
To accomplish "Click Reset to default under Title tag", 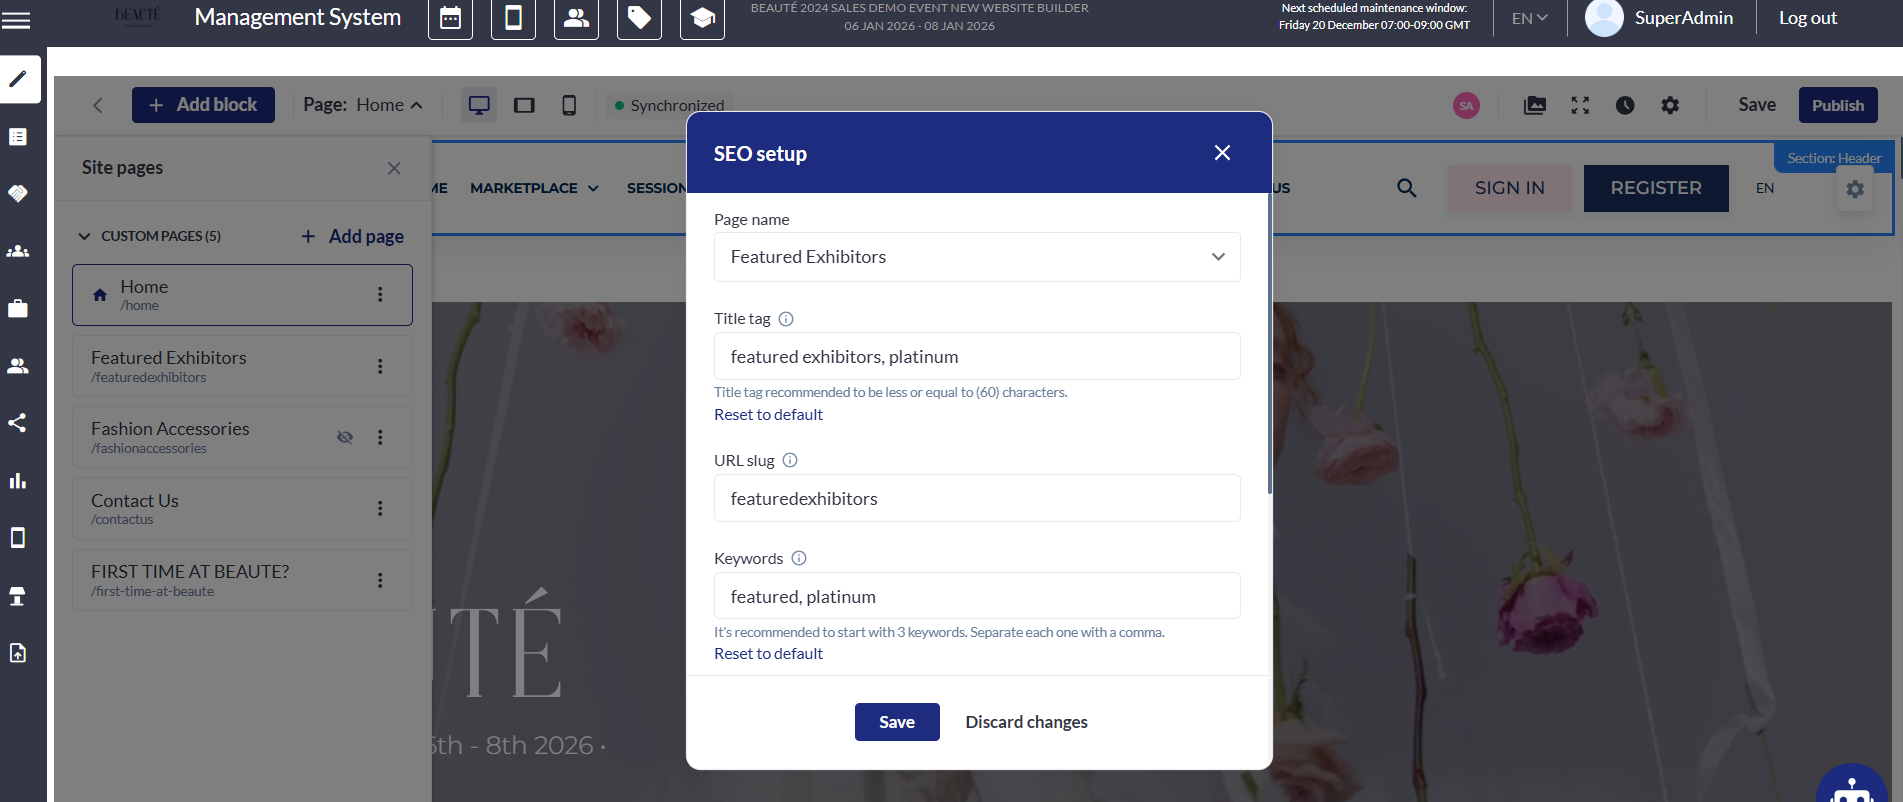I will (x=768, y=414).
